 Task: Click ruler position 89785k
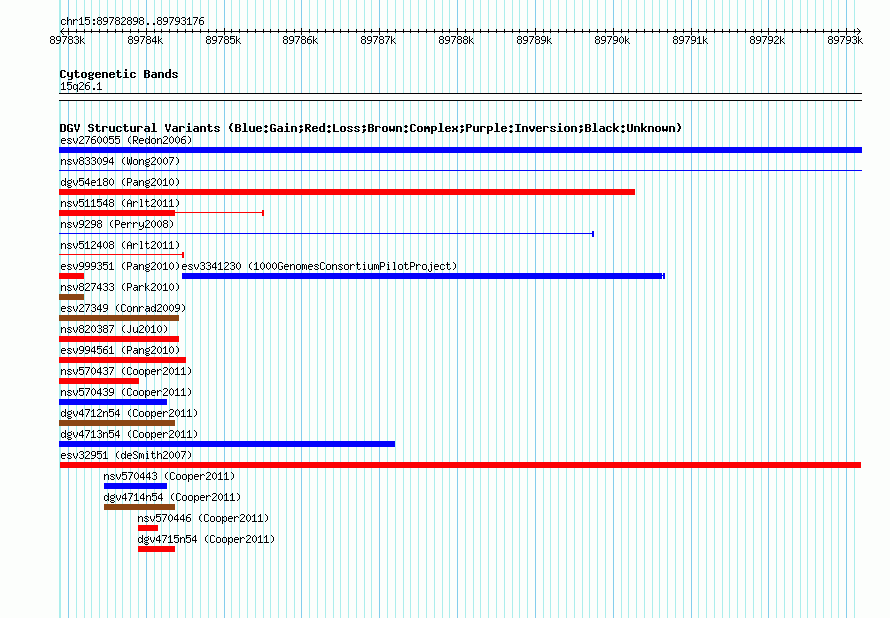223,40
